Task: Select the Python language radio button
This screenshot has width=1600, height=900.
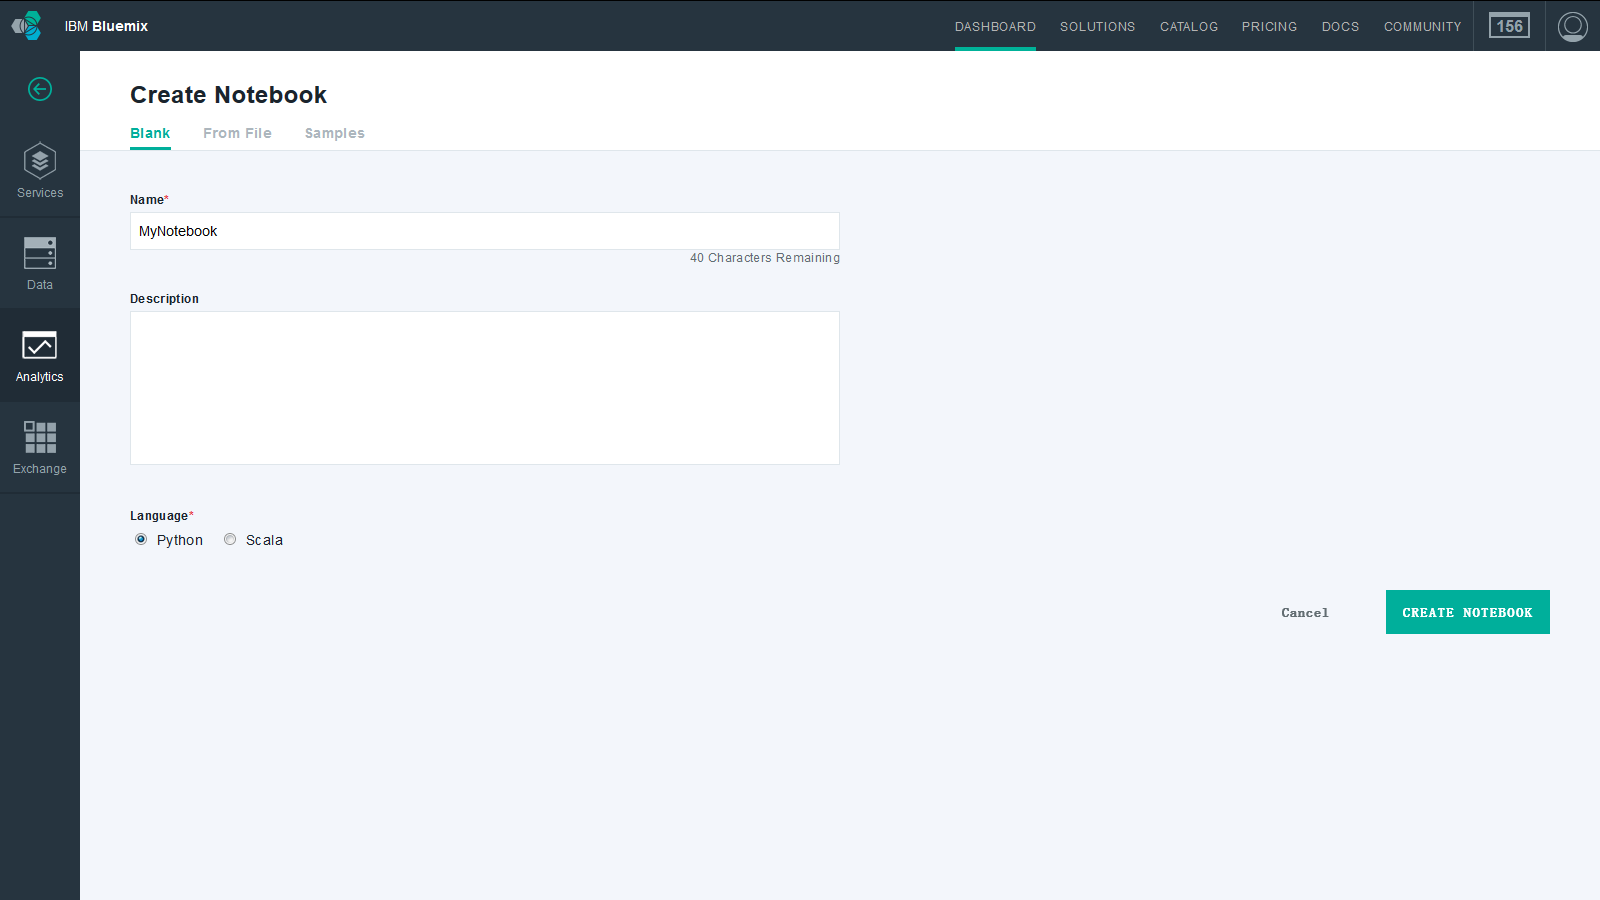Action: (x=141, y=539)
